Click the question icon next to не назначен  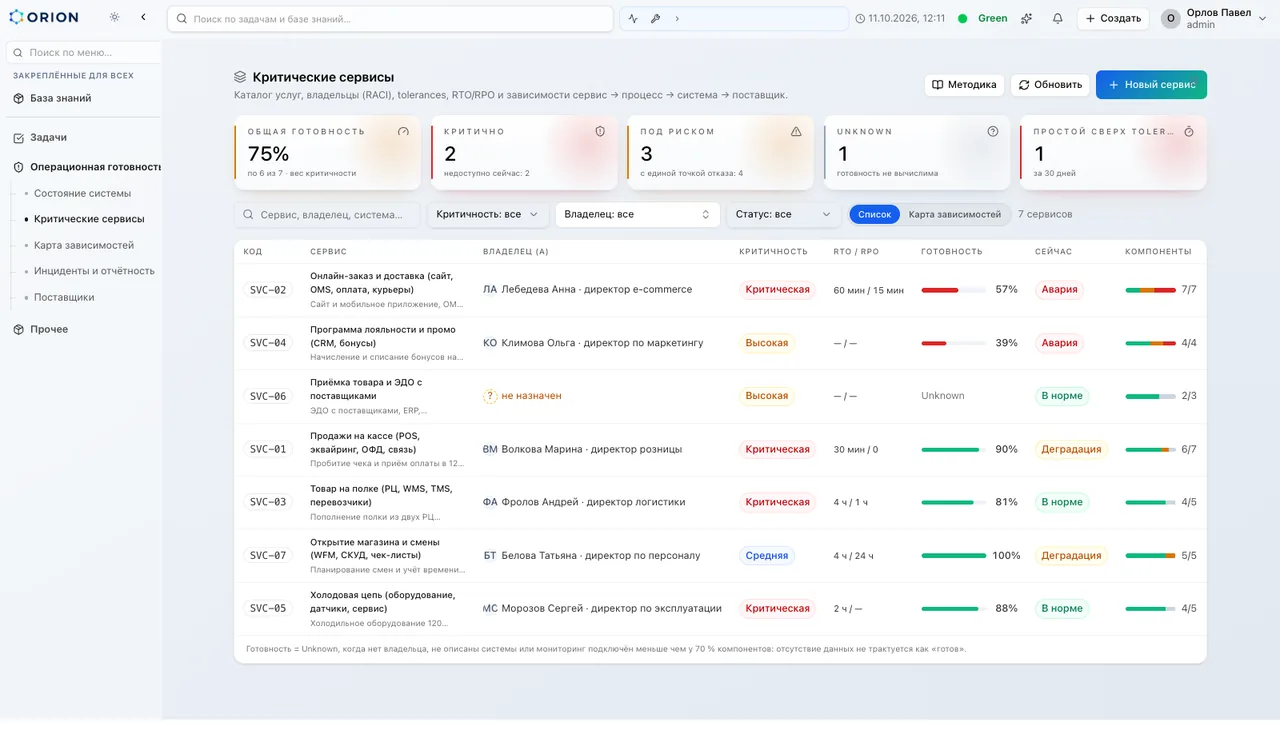coord(490,396)
